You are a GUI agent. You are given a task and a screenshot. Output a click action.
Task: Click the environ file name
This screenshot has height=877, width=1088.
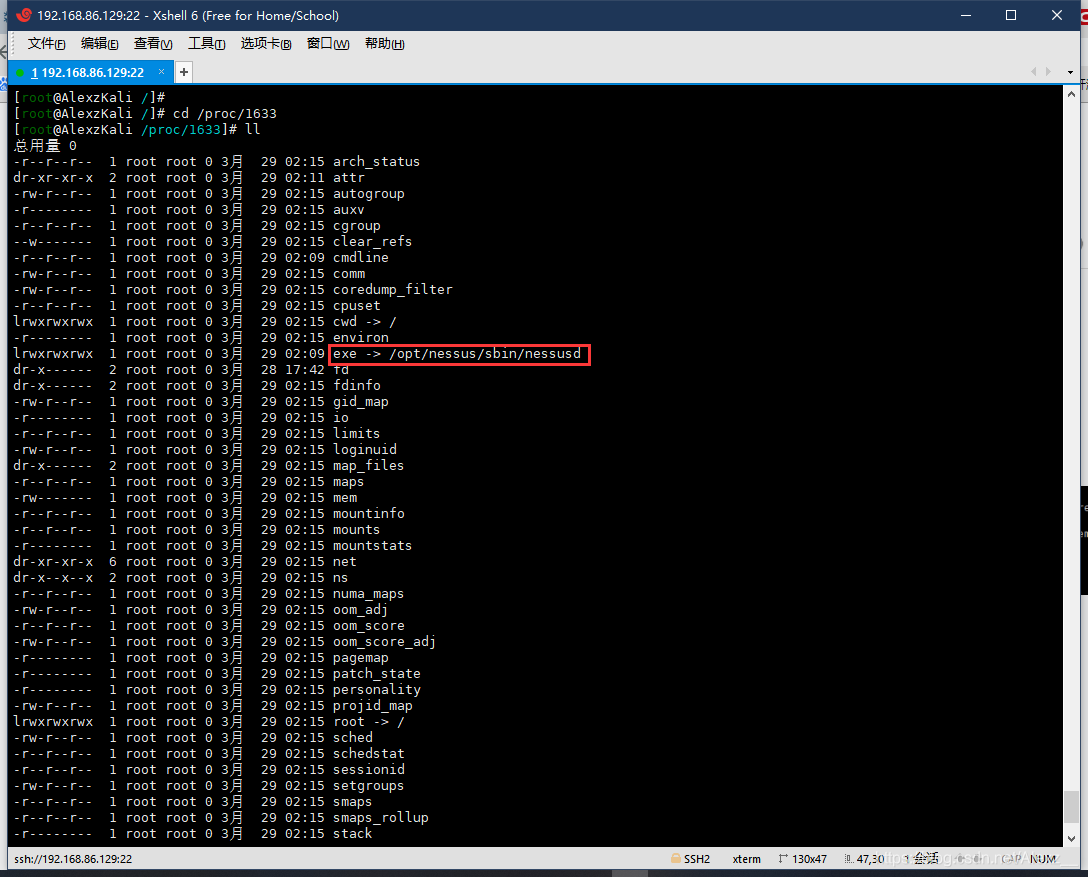click(x=361, y=337)
